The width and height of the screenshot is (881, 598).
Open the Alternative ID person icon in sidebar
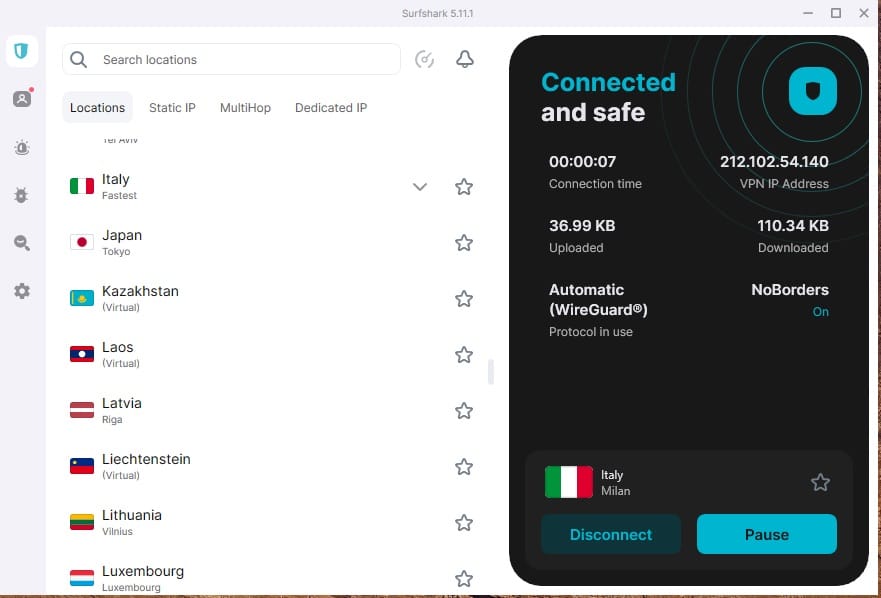tap(22, 99)
